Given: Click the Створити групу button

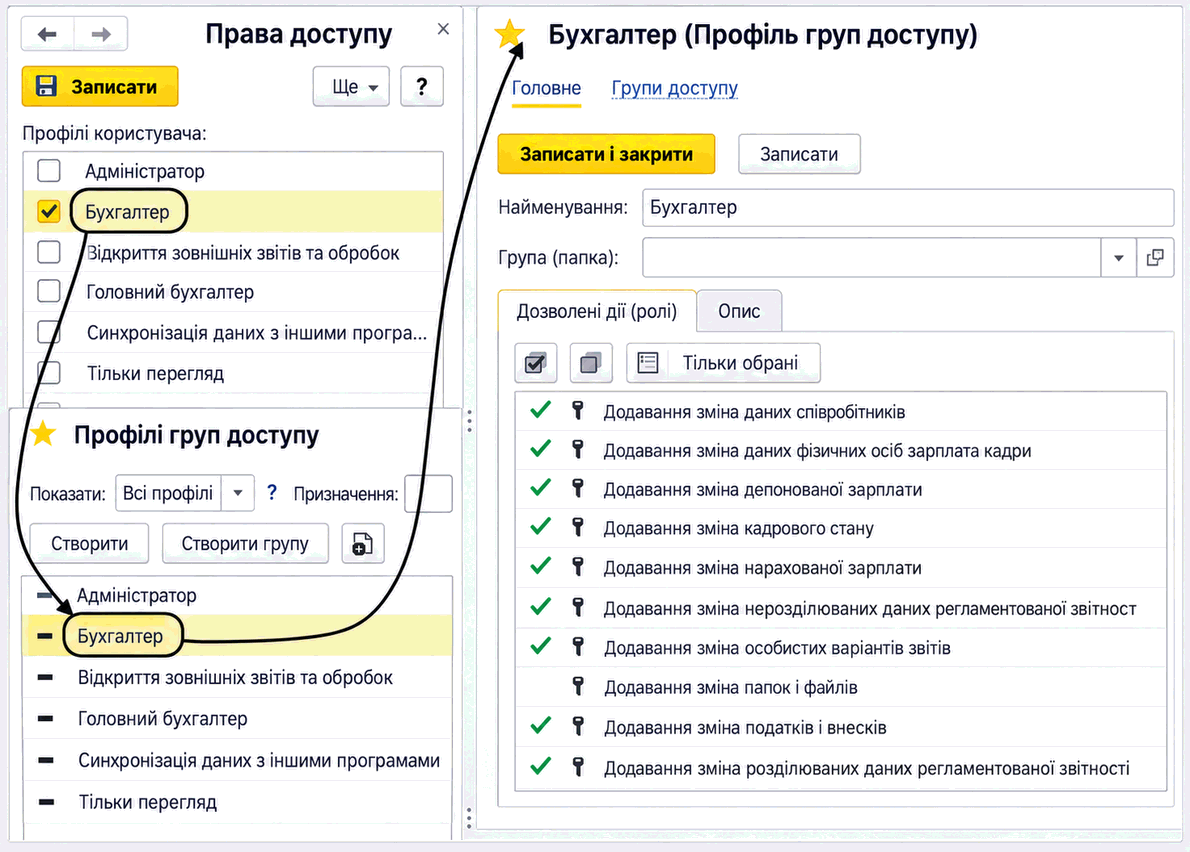Looking at the screenshot, I should tap(245, 543).
